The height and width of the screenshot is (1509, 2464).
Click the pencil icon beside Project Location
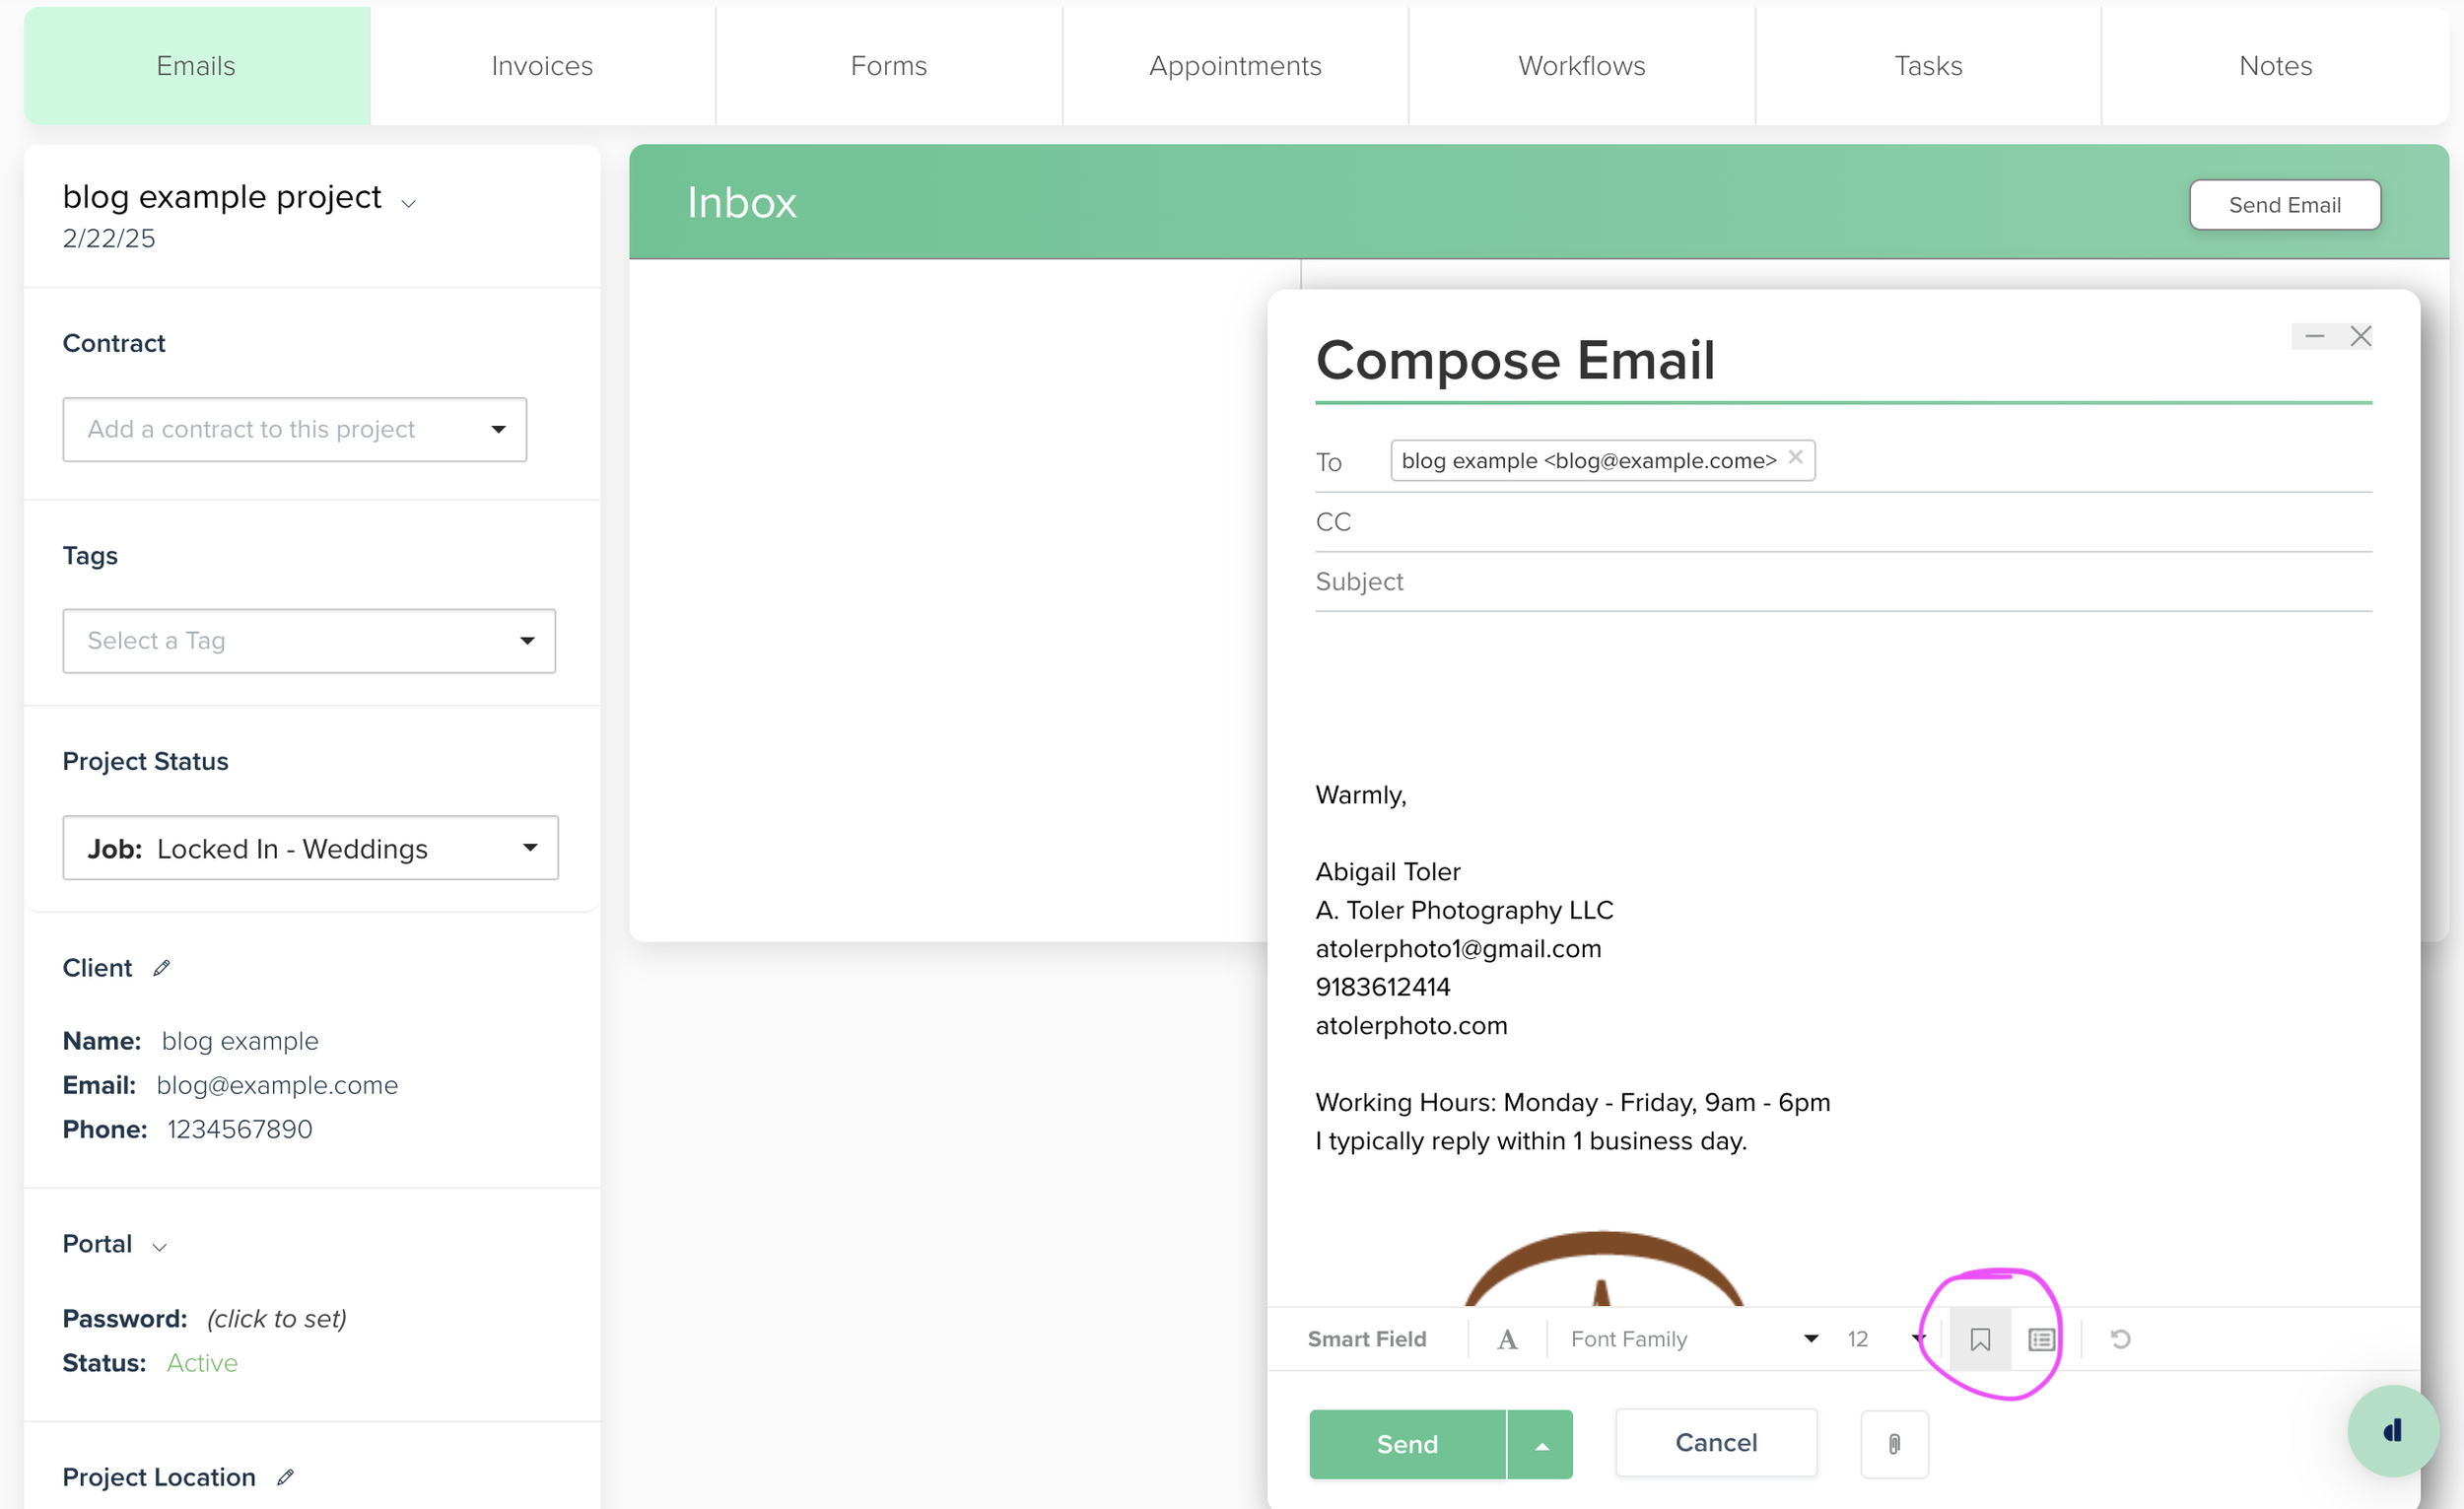point(286,1477)
